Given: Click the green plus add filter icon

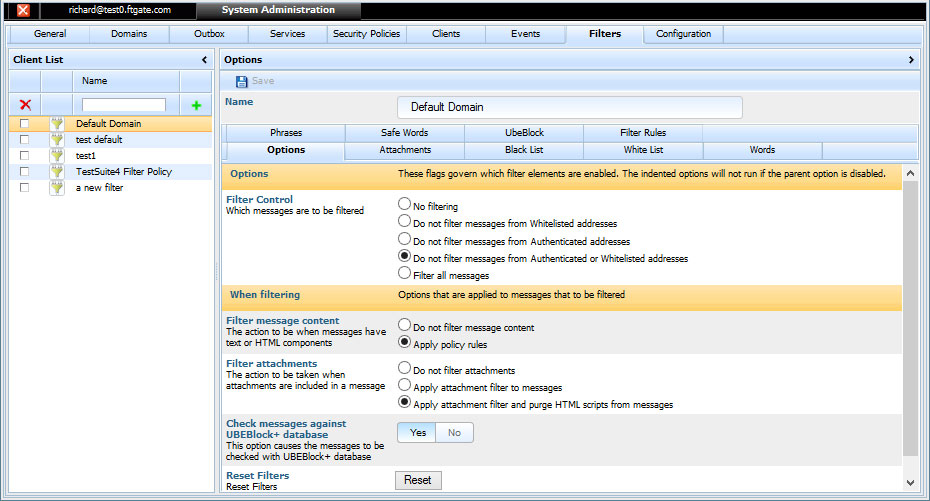Looking at the screenshot, I should pos(196,106).
